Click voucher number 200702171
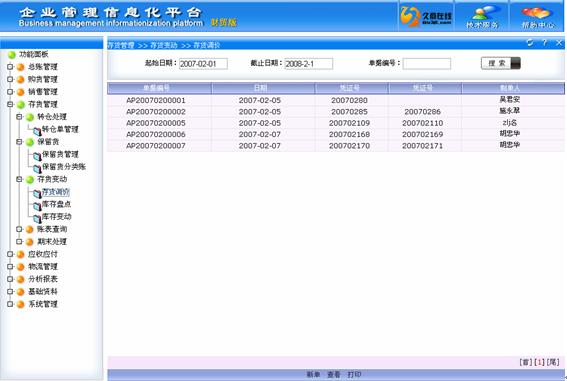 pyautogui.click(x=422, y=146)
